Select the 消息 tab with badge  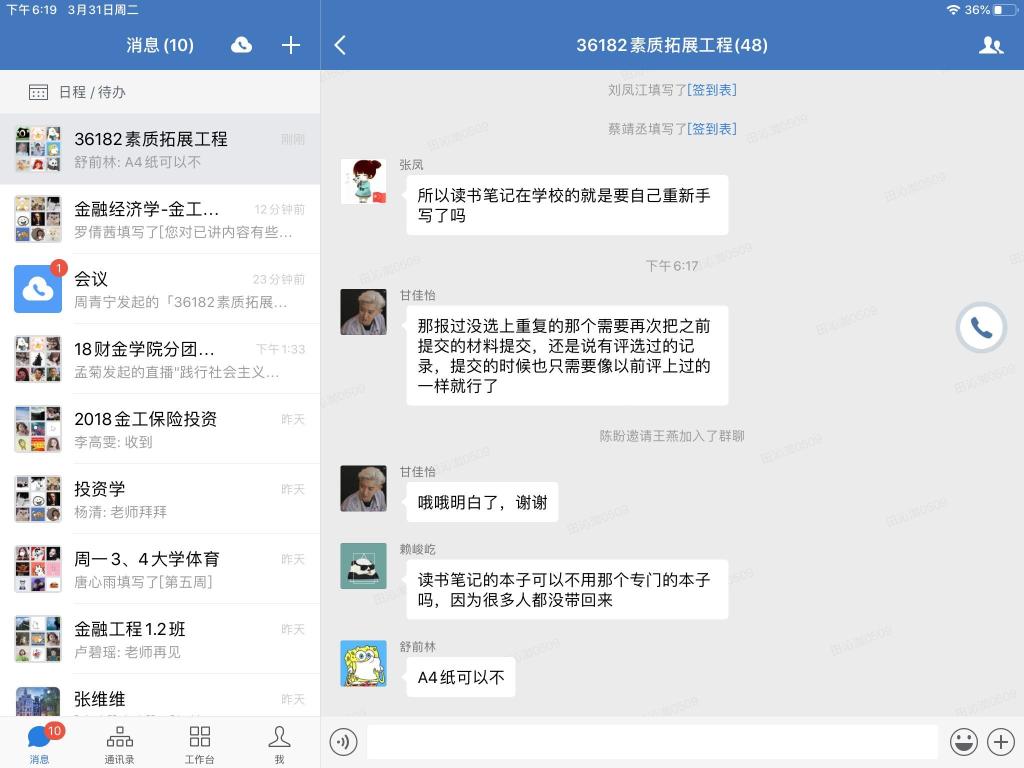(x=39, y=744)
